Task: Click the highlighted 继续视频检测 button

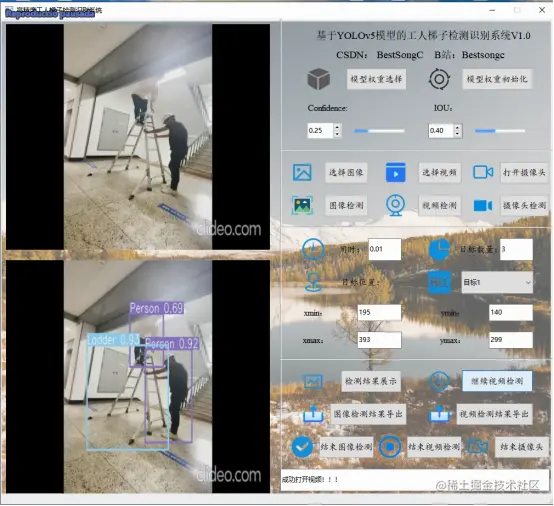Action: 497,381
